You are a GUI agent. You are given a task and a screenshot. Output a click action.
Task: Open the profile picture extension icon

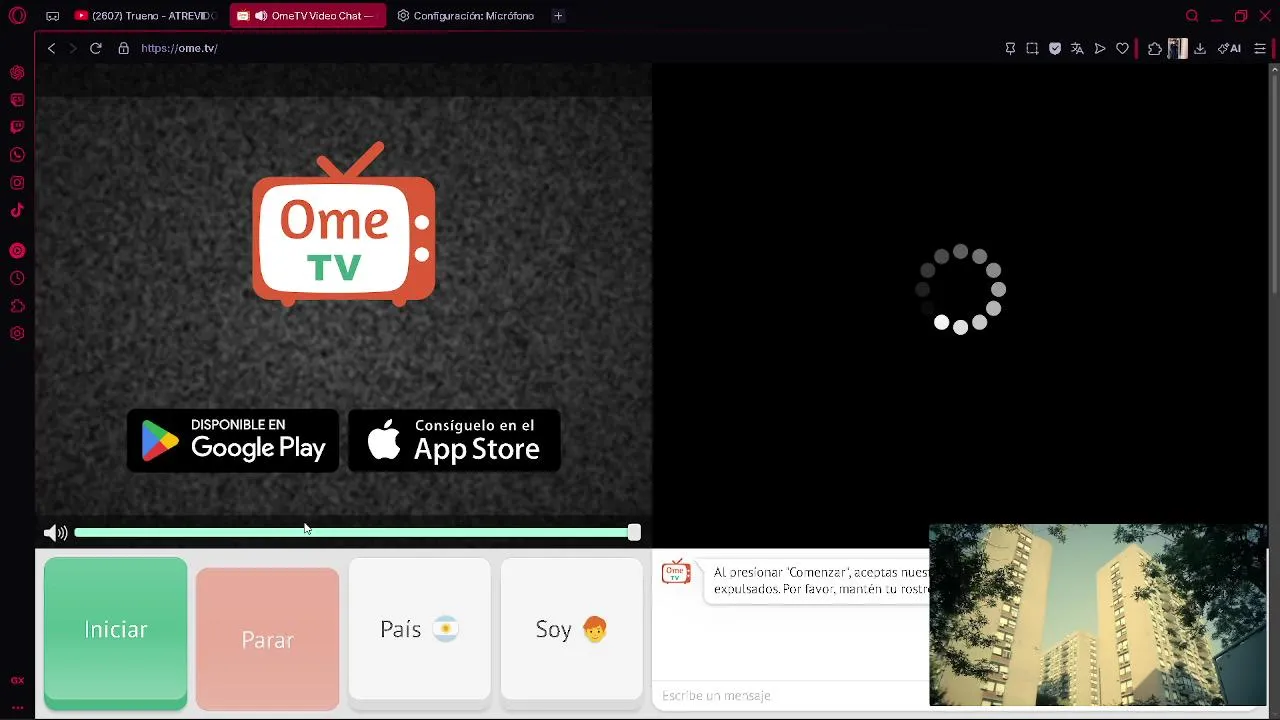(x=1177, y=48)
